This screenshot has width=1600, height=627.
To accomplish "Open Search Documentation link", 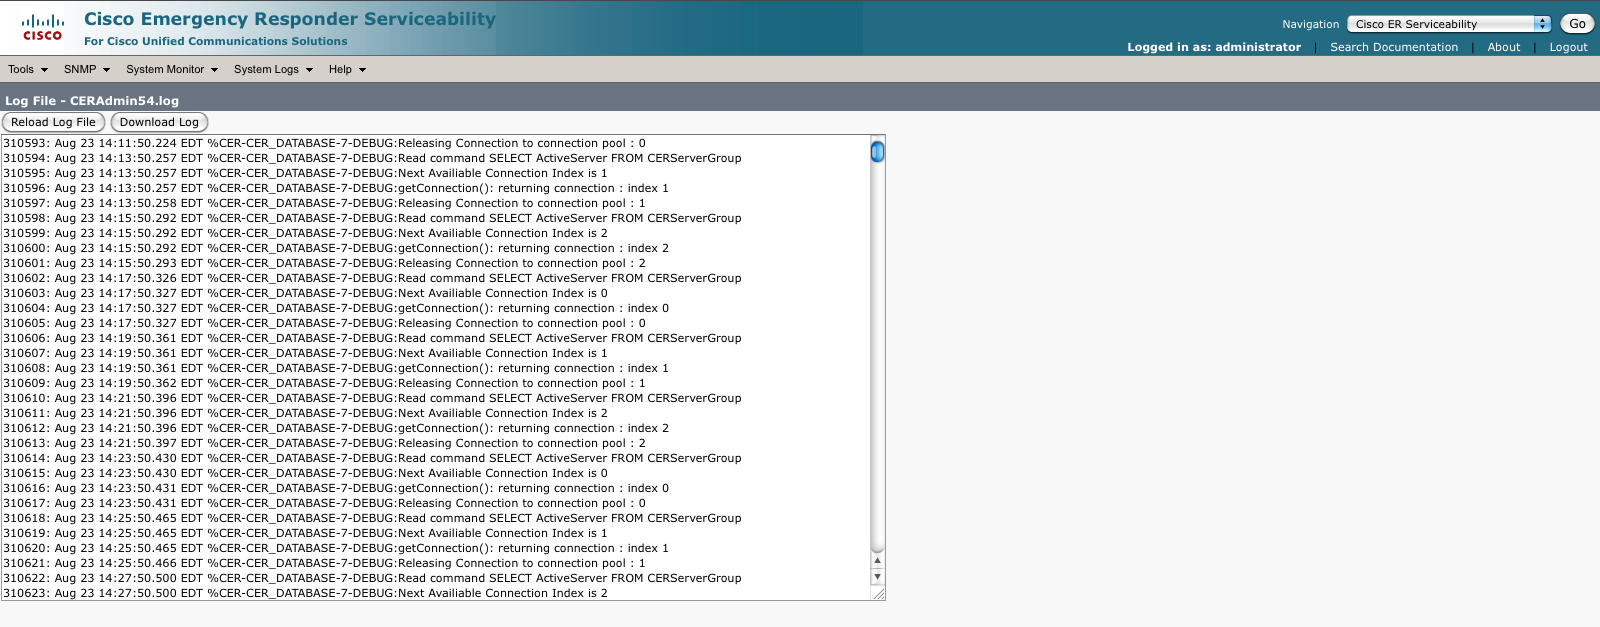I will point(1394,47).
